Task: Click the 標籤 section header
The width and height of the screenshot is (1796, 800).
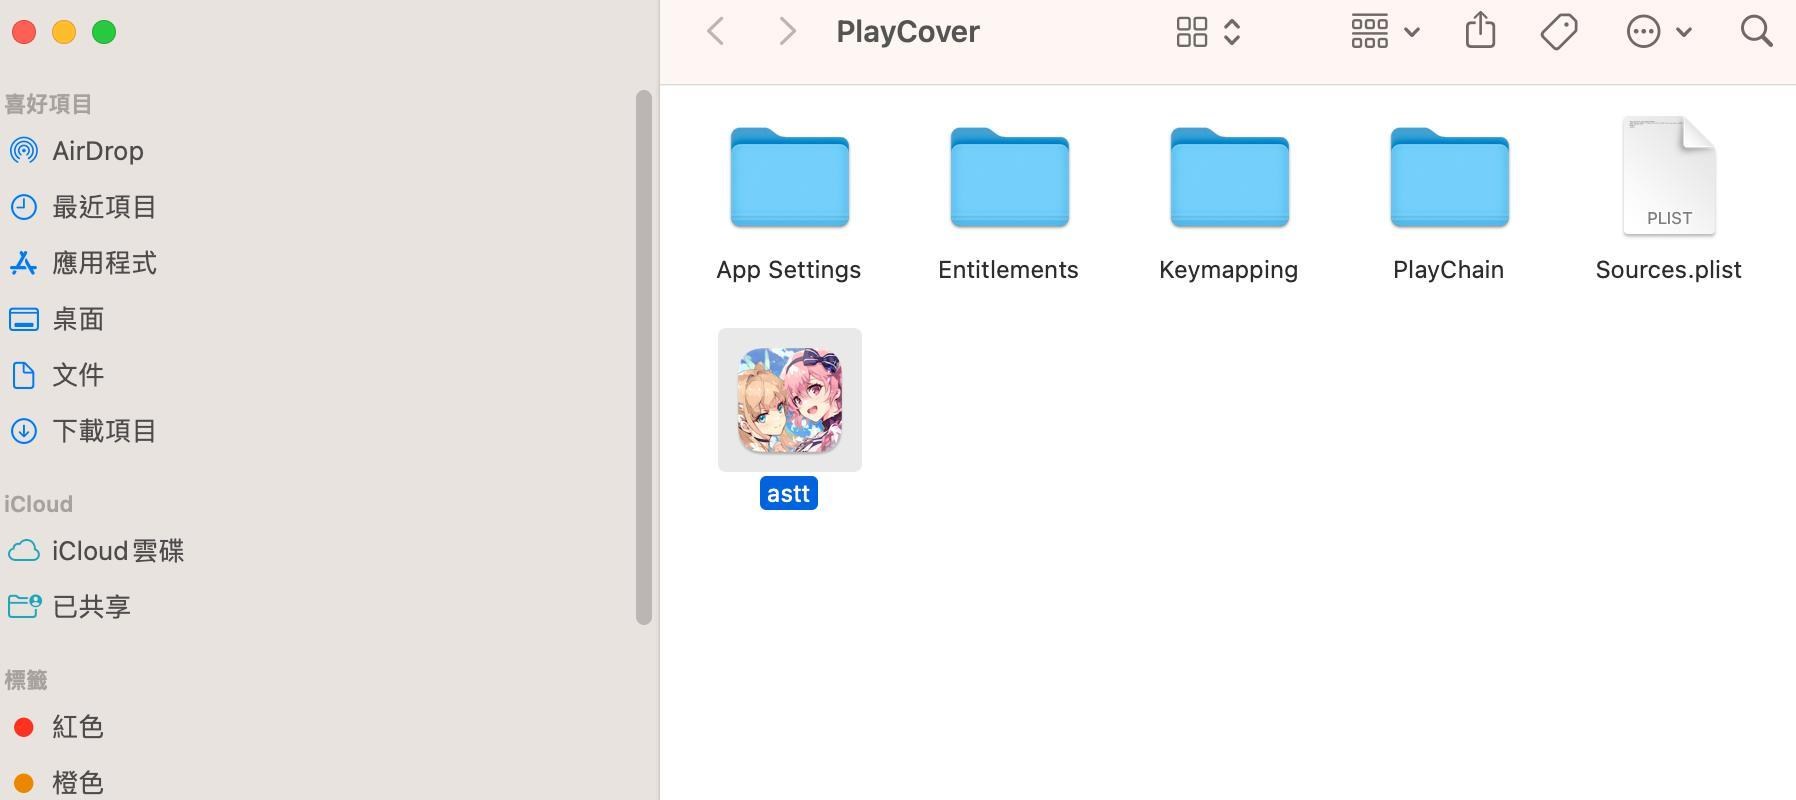Action: 26,680
